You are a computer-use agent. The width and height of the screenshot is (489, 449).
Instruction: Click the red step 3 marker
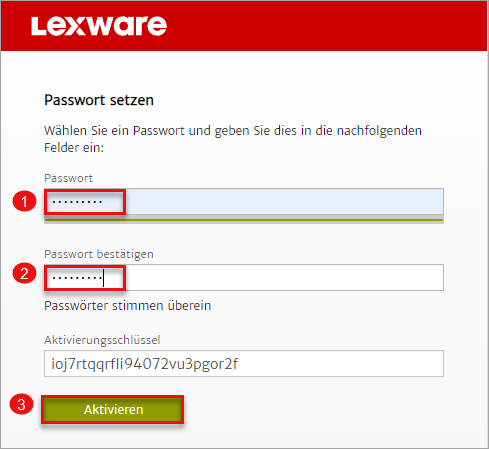22,404
